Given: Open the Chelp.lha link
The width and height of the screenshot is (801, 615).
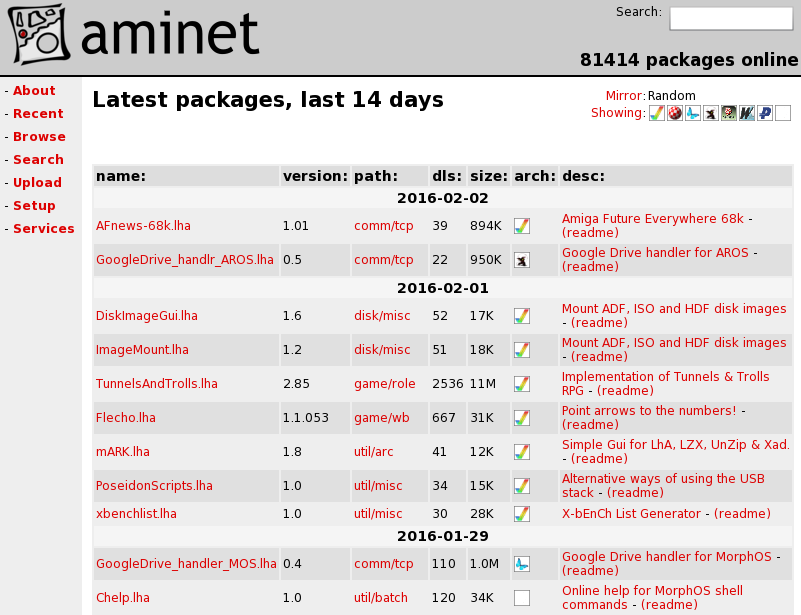Looking at the screenshot, I should [x=123, y=598].
